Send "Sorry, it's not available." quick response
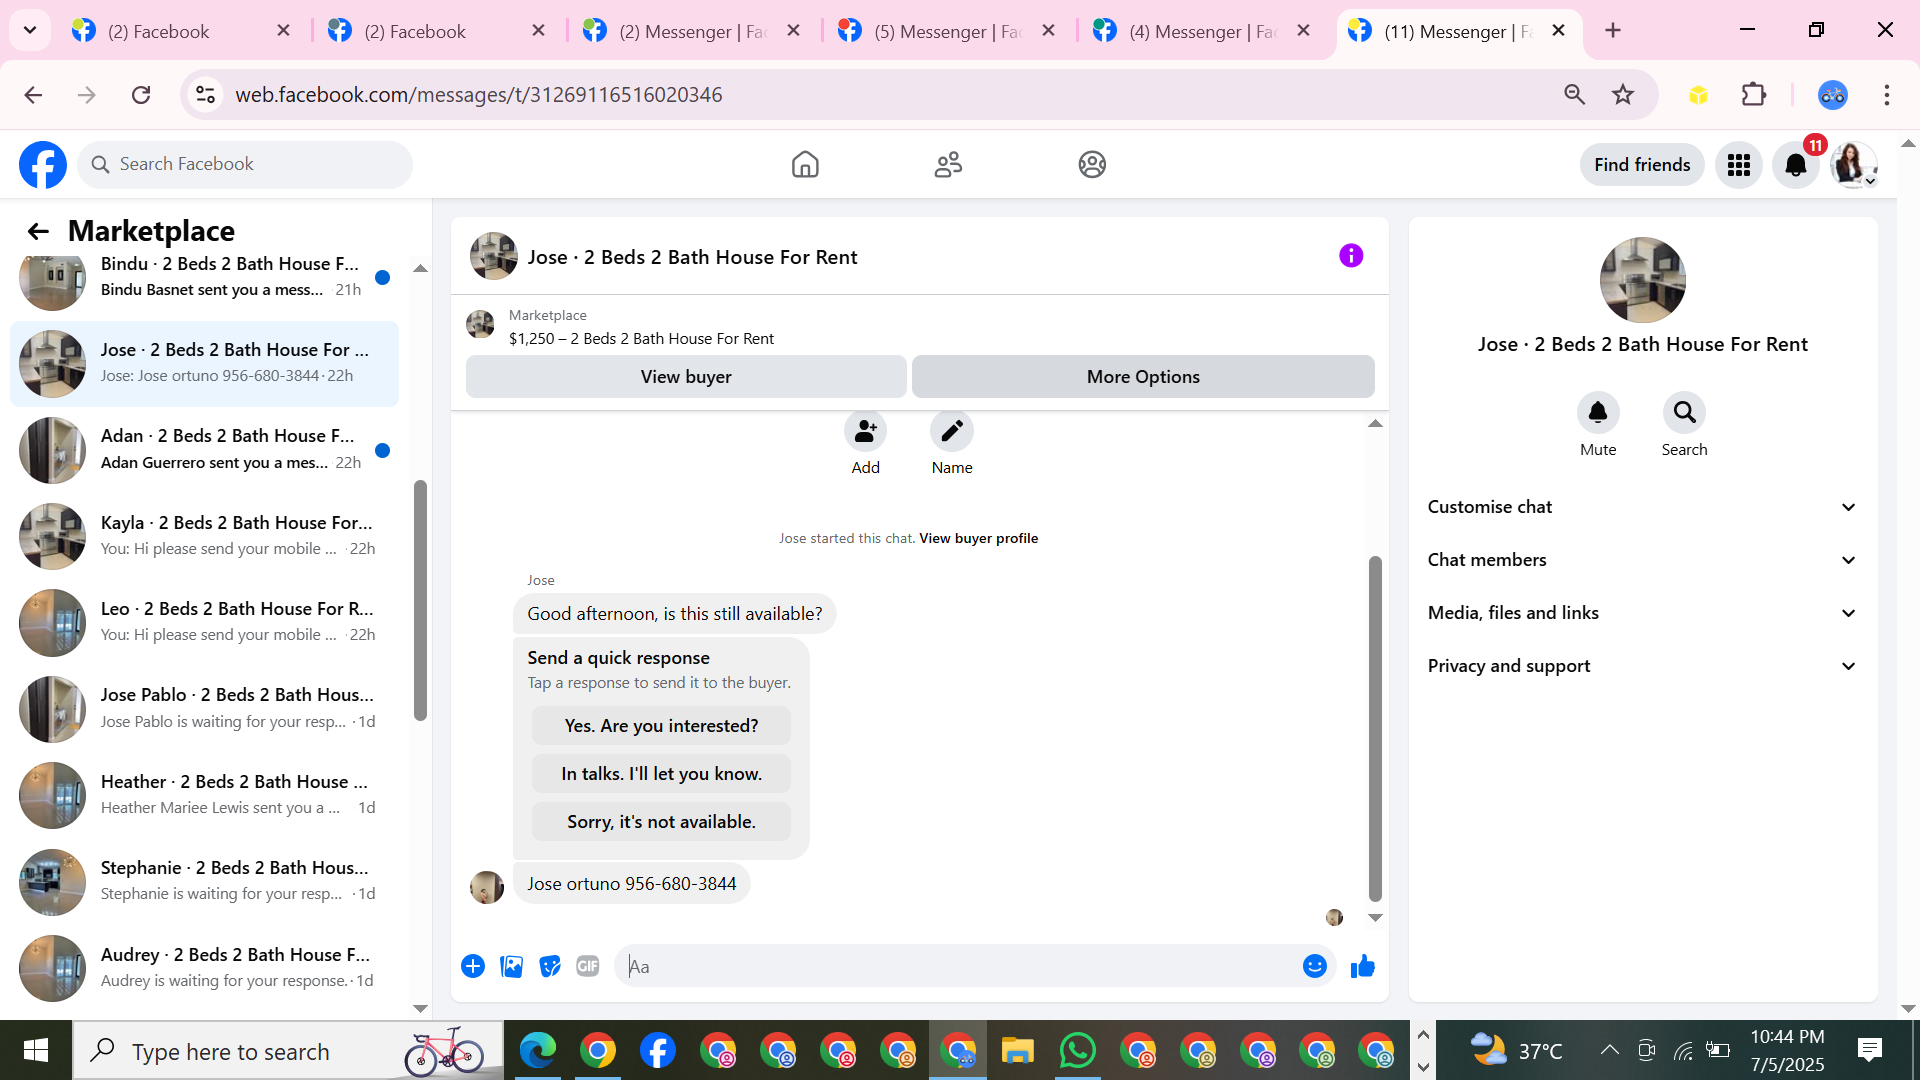This screenshot has width=1920, height=1080. (x=661, y=822)
